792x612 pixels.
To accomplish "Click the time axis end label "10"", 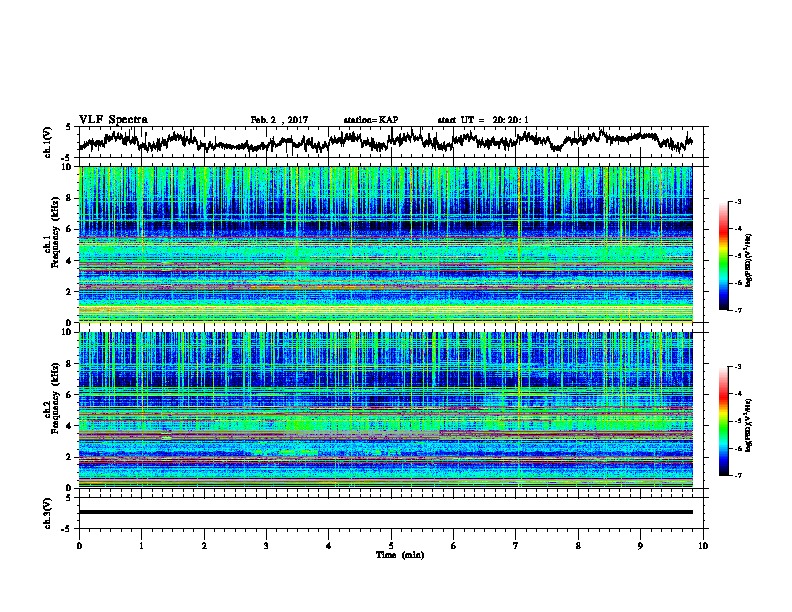I will point(703,546).
